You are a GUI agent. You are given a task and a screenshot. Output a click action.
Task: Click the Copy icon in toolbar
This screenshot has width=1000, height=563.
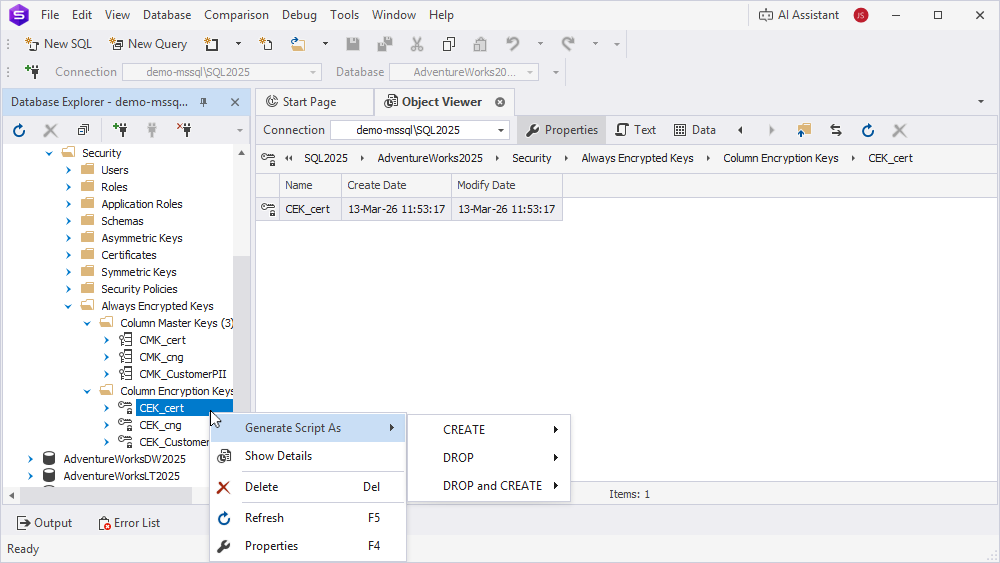coord(449,44)
